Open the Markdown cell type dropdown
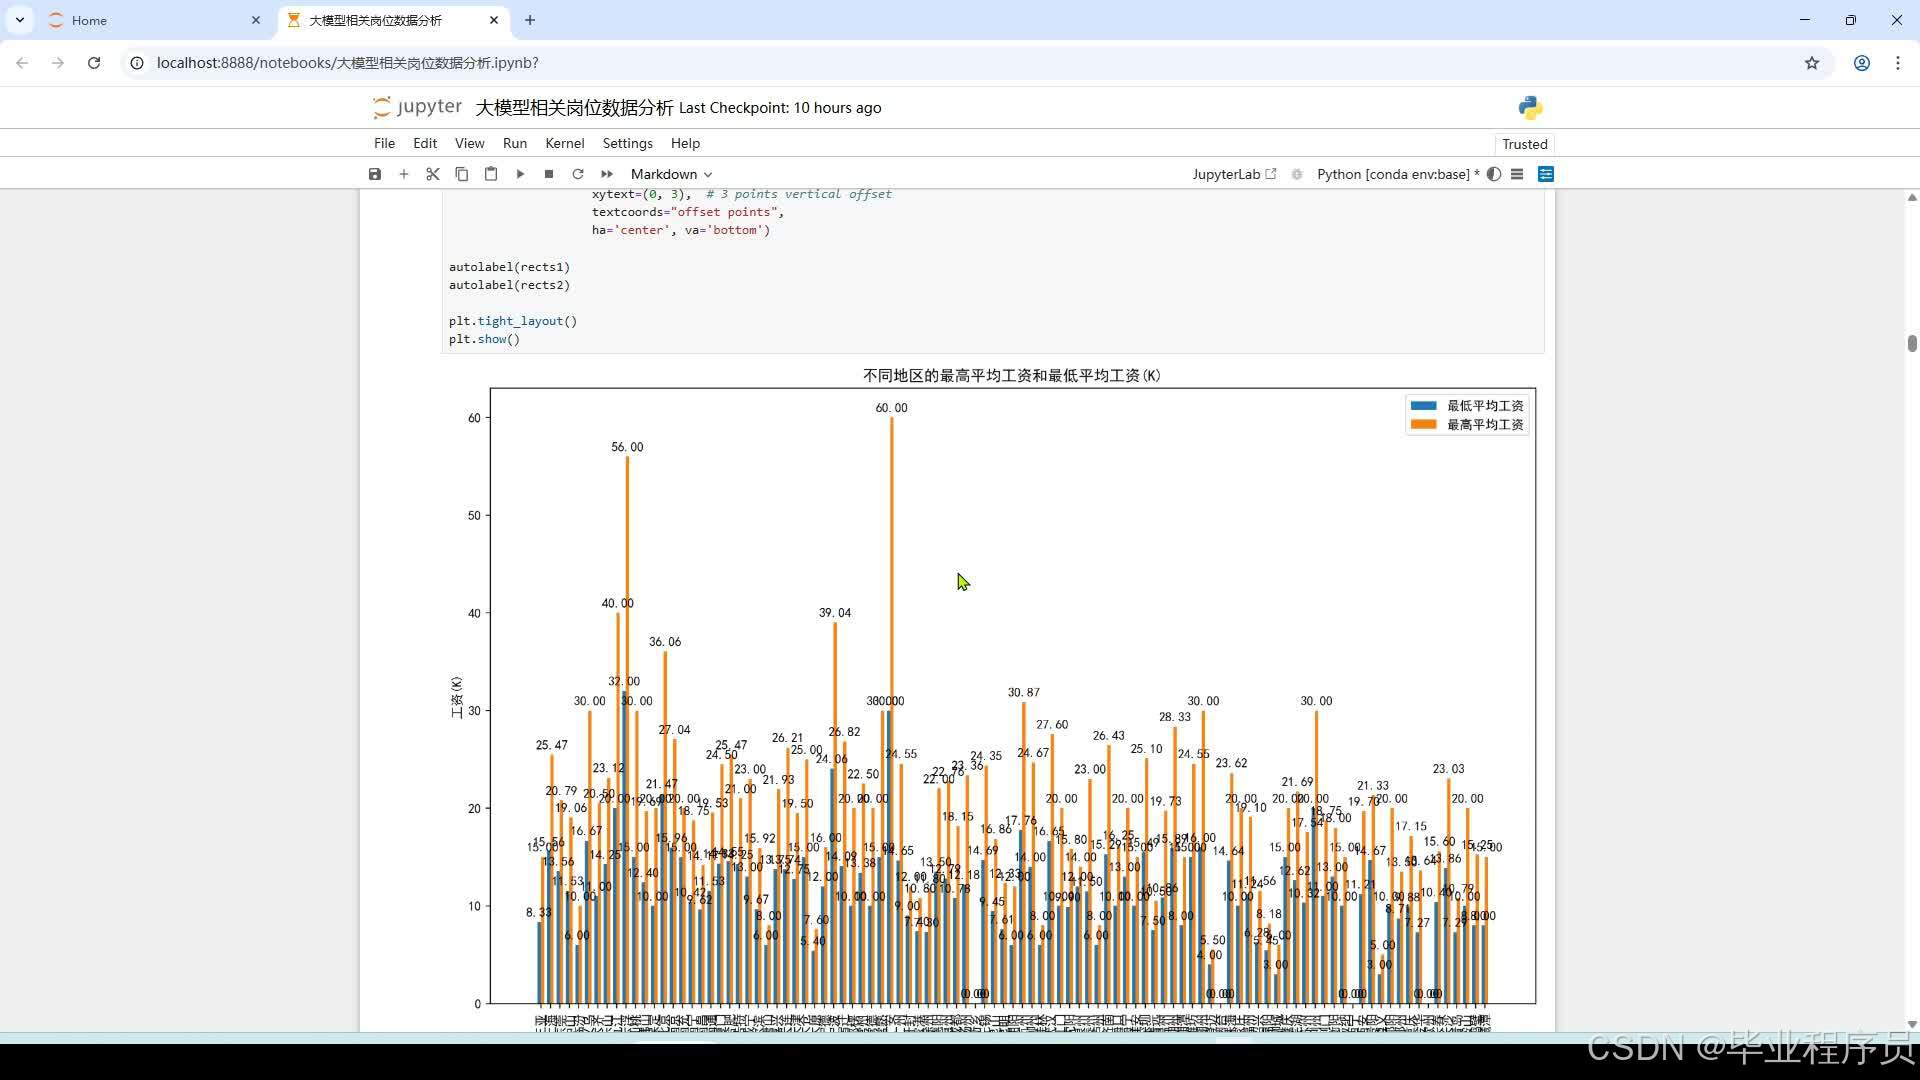1920x1080 pixels. pos(671,174)
